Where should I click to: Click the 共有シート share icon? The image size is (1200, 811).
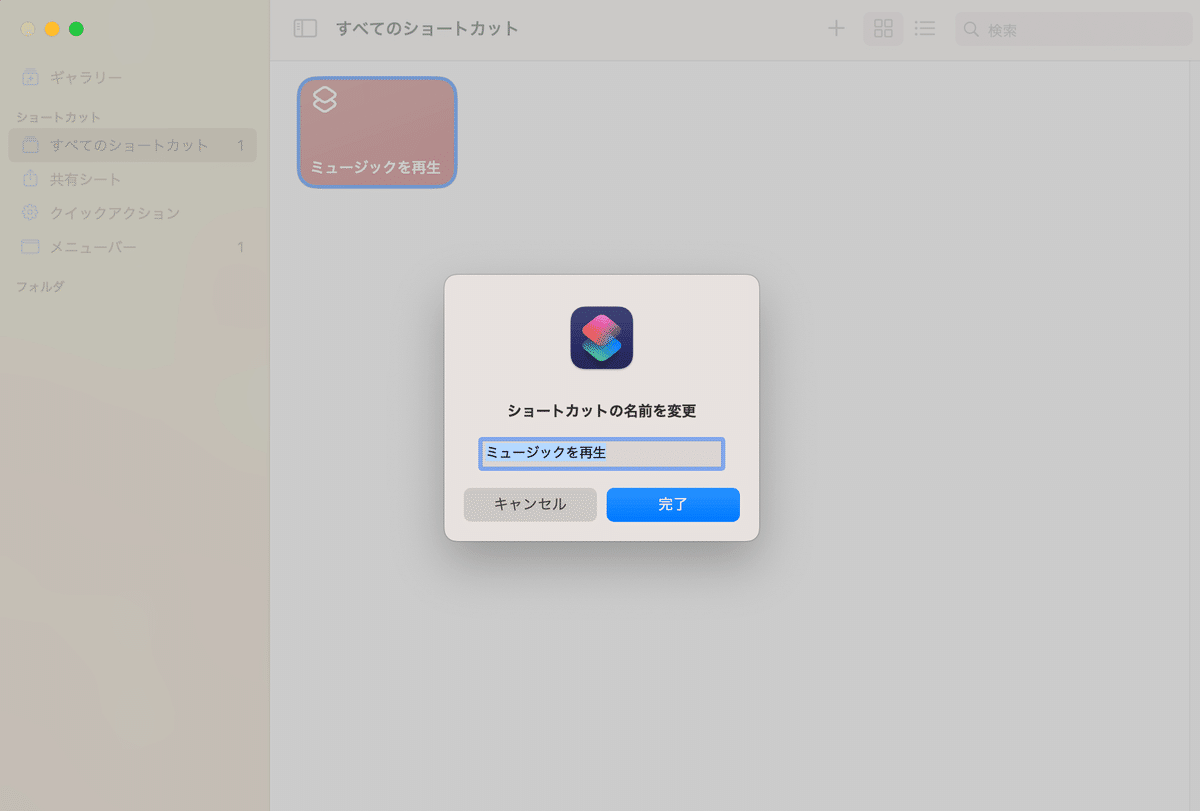click(x=30, y=179)
